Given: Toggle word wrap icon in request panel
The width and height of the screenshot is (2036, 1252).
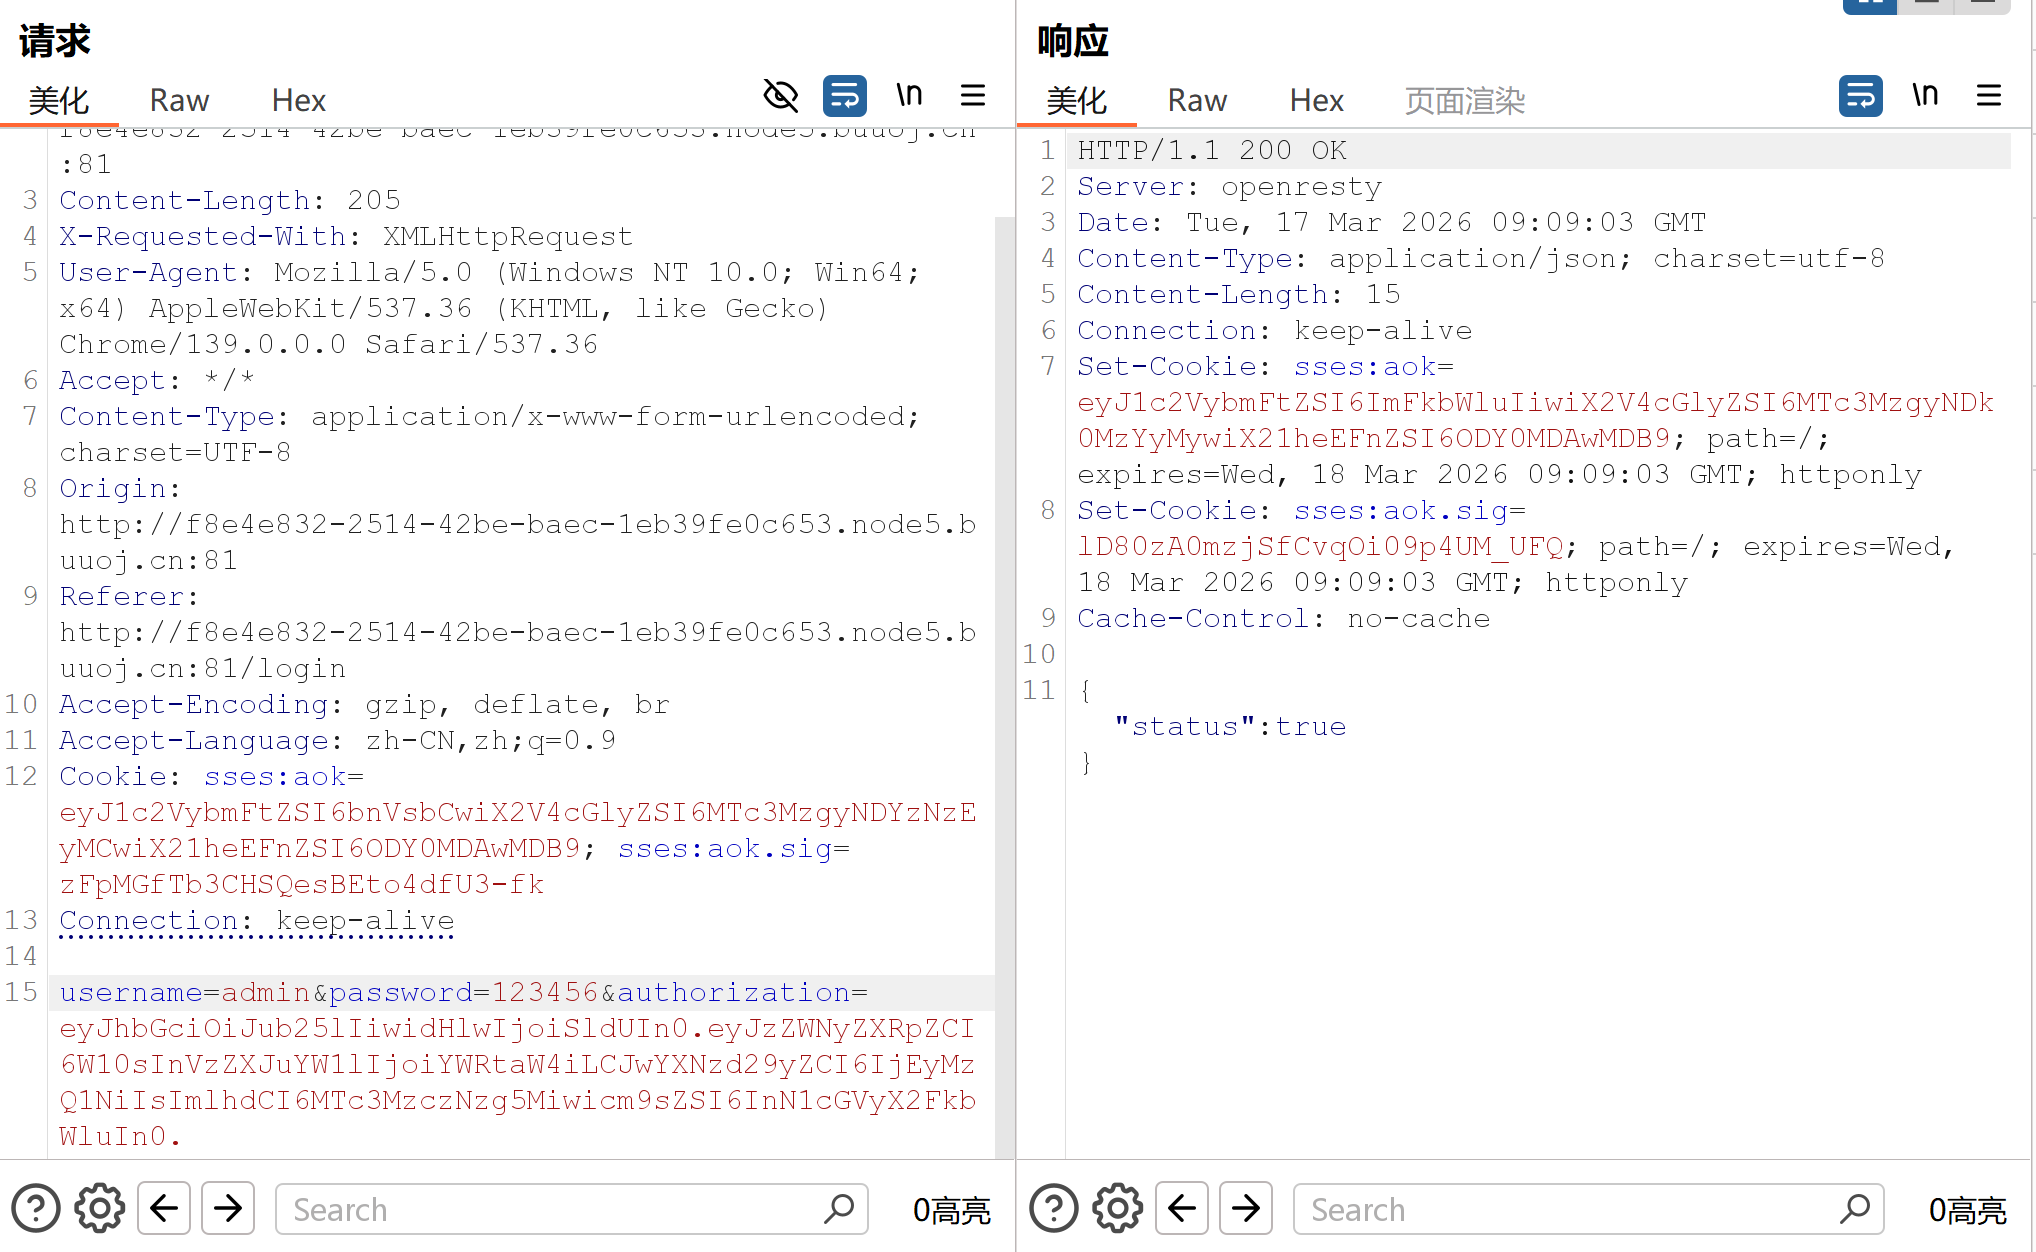Looking at the screenshot, I should tap(844, 96).
